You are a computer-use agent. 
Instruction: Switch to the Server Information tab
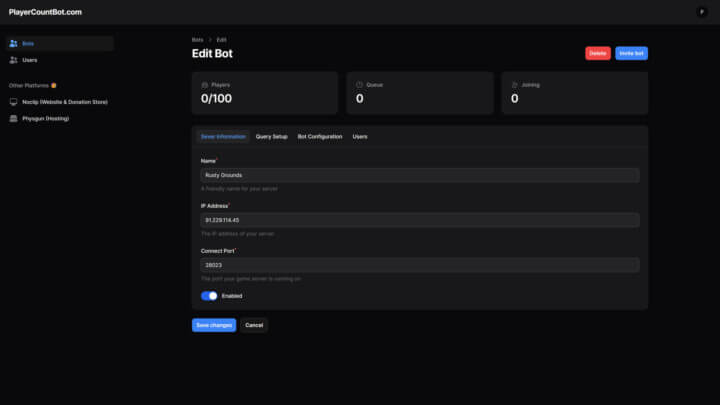pyautogui.click(x=223, y=136)
